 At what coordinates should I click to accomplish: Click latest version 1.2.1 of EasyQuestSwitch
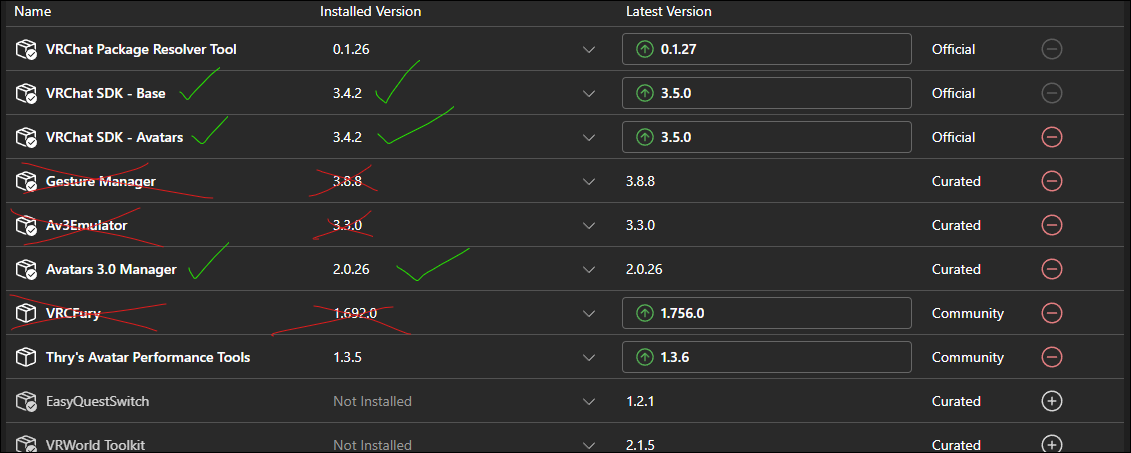click(640, 401)
